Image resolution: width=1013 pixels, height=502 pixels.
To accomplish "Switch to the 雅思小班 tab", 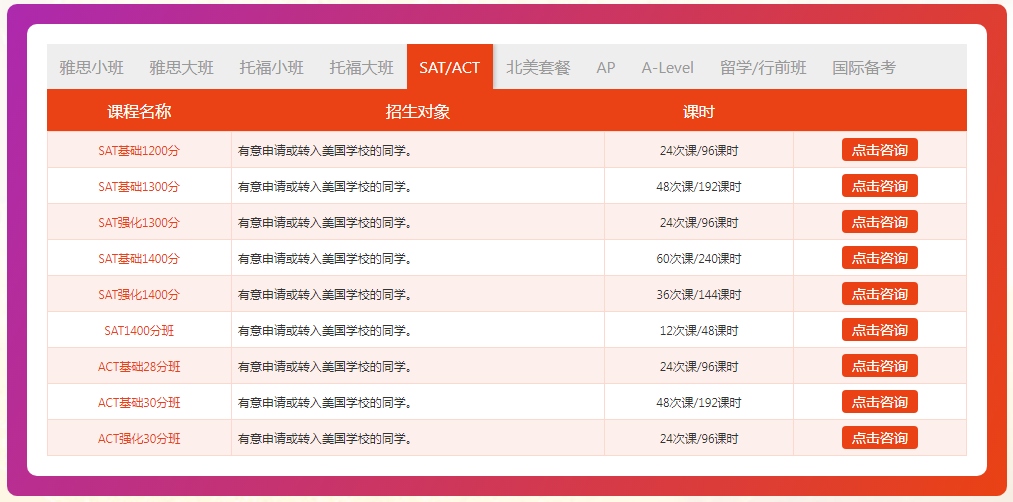I will point(91,68).
